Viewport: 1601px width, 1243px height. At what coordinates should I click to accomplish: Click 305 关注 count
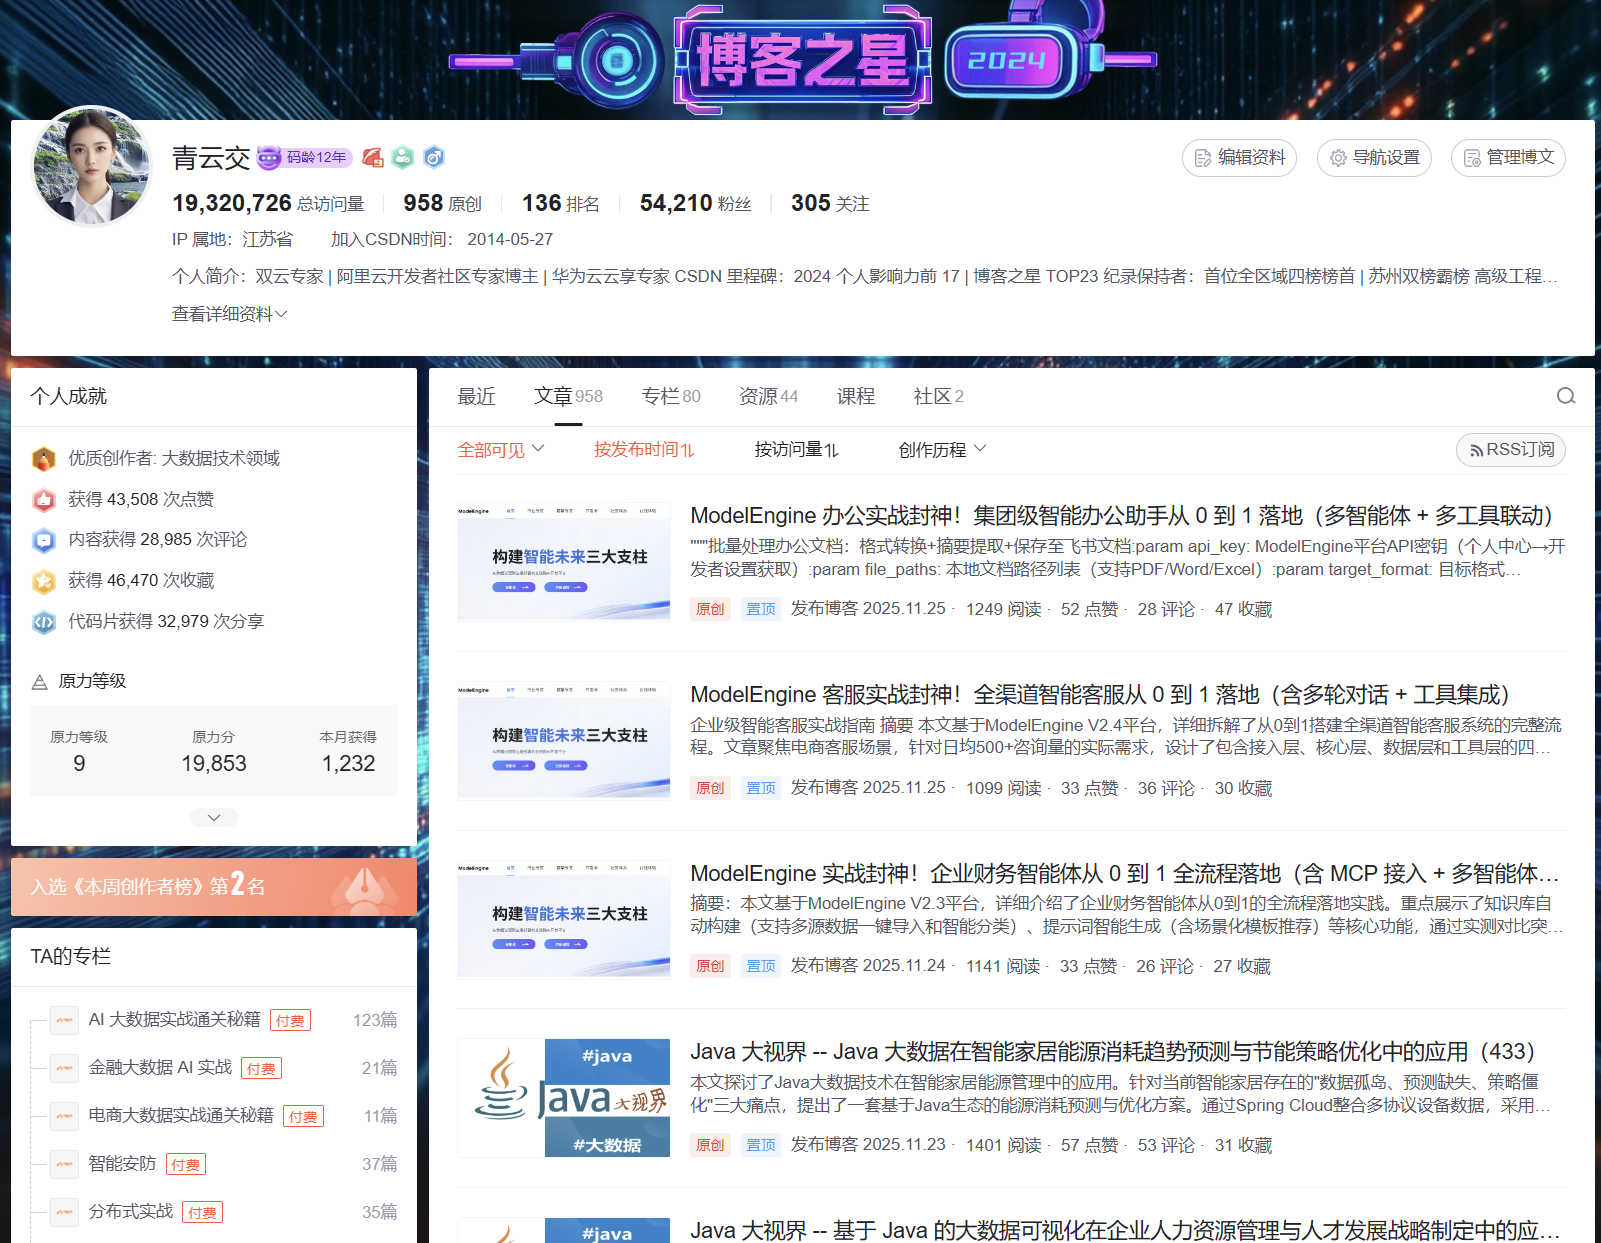pos(830,203)
